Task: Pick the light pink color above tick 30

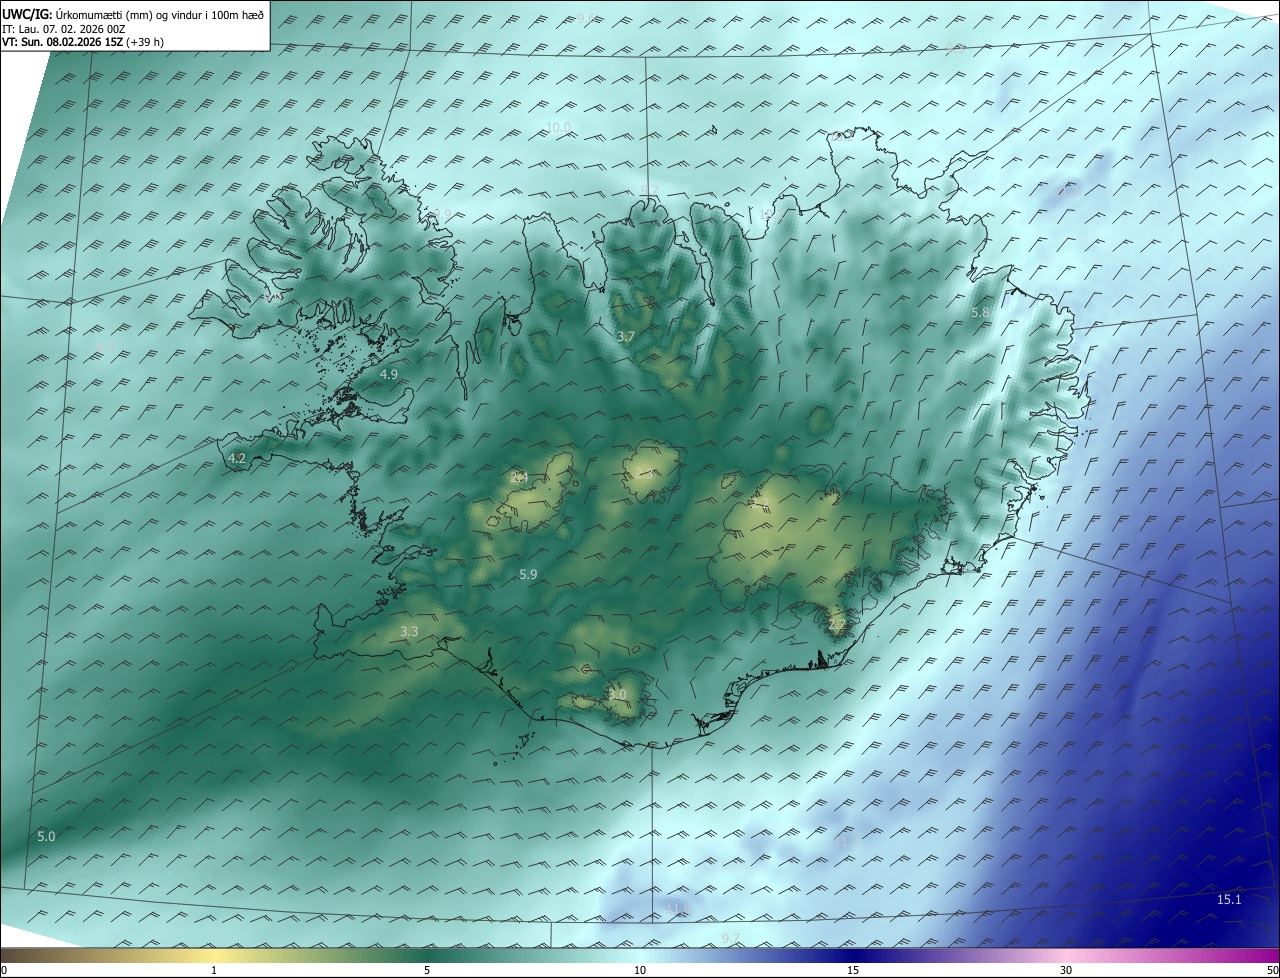Action: [1066, 955]
